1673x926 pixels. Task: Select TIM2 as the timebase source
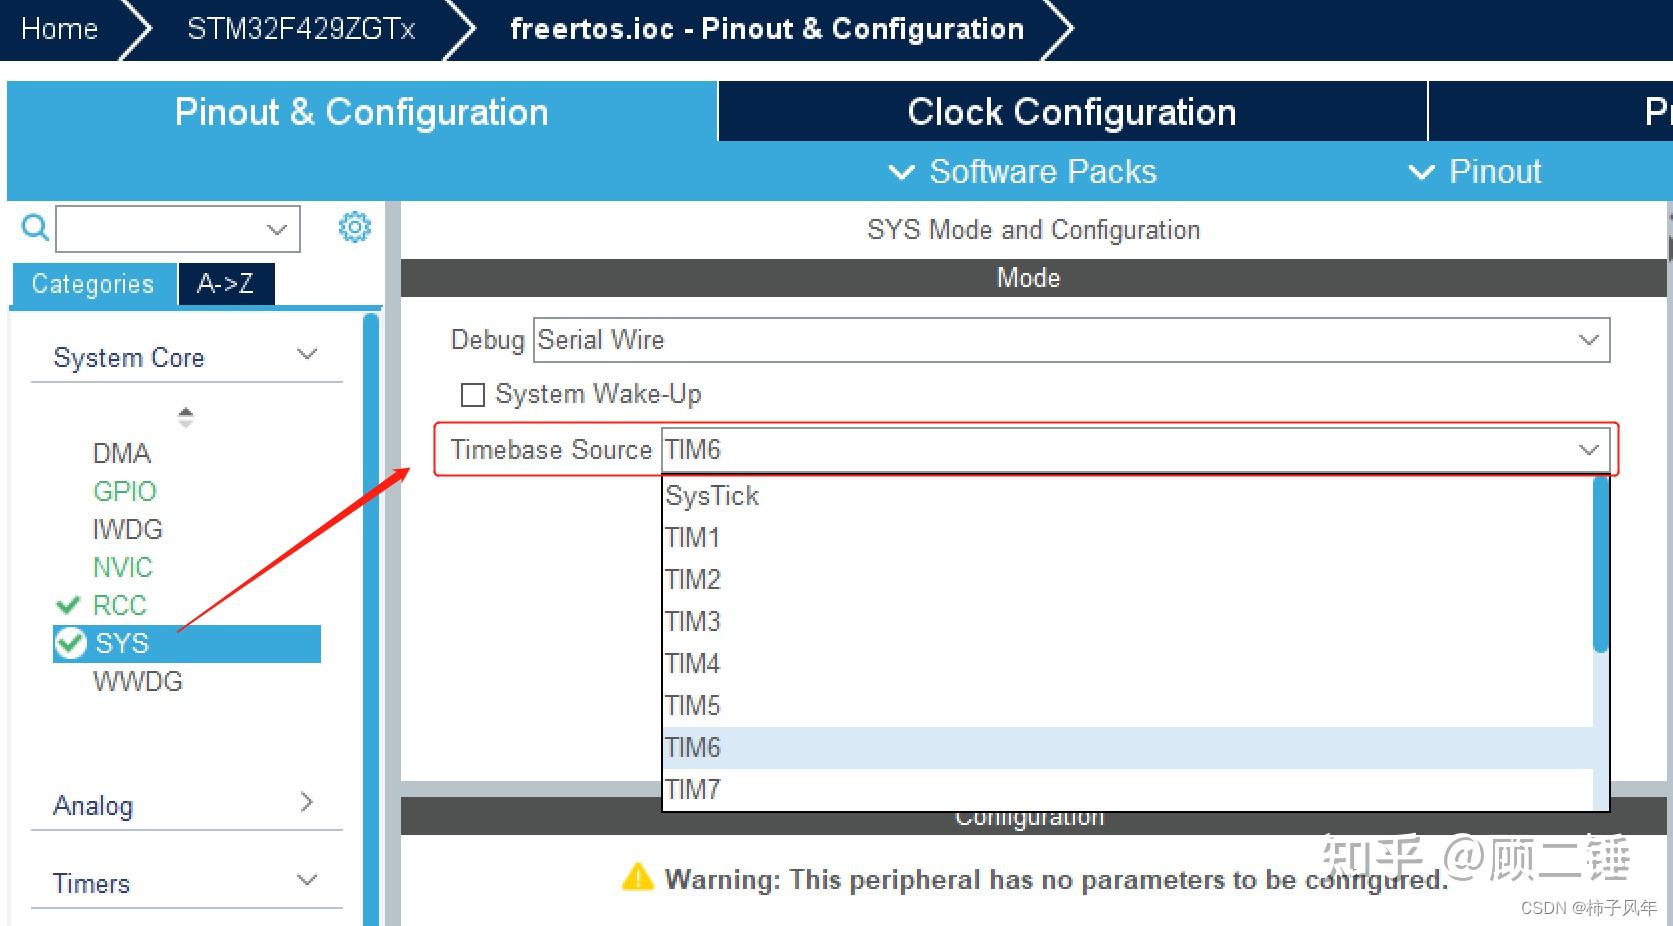693,579
